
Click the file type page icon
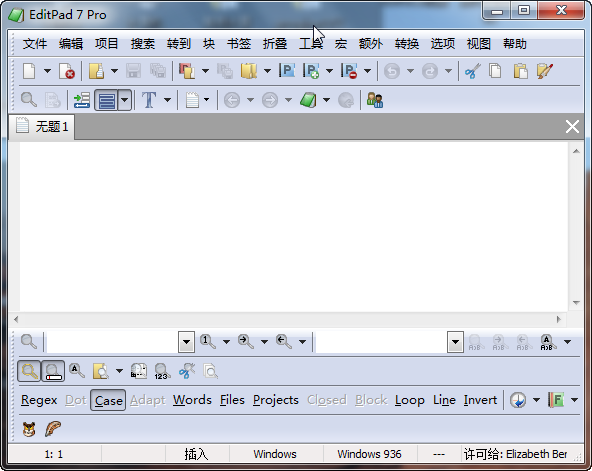(x=192, y=100)
